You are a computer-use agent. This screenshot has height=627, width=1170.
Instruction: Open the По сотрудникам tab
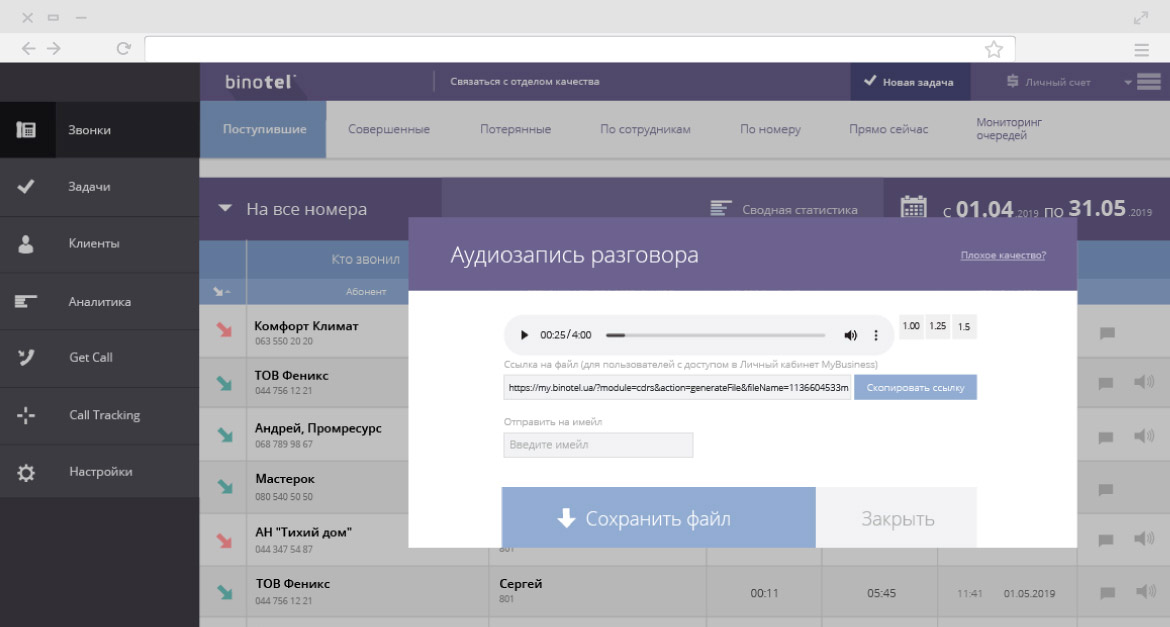(x=645, y=129)
